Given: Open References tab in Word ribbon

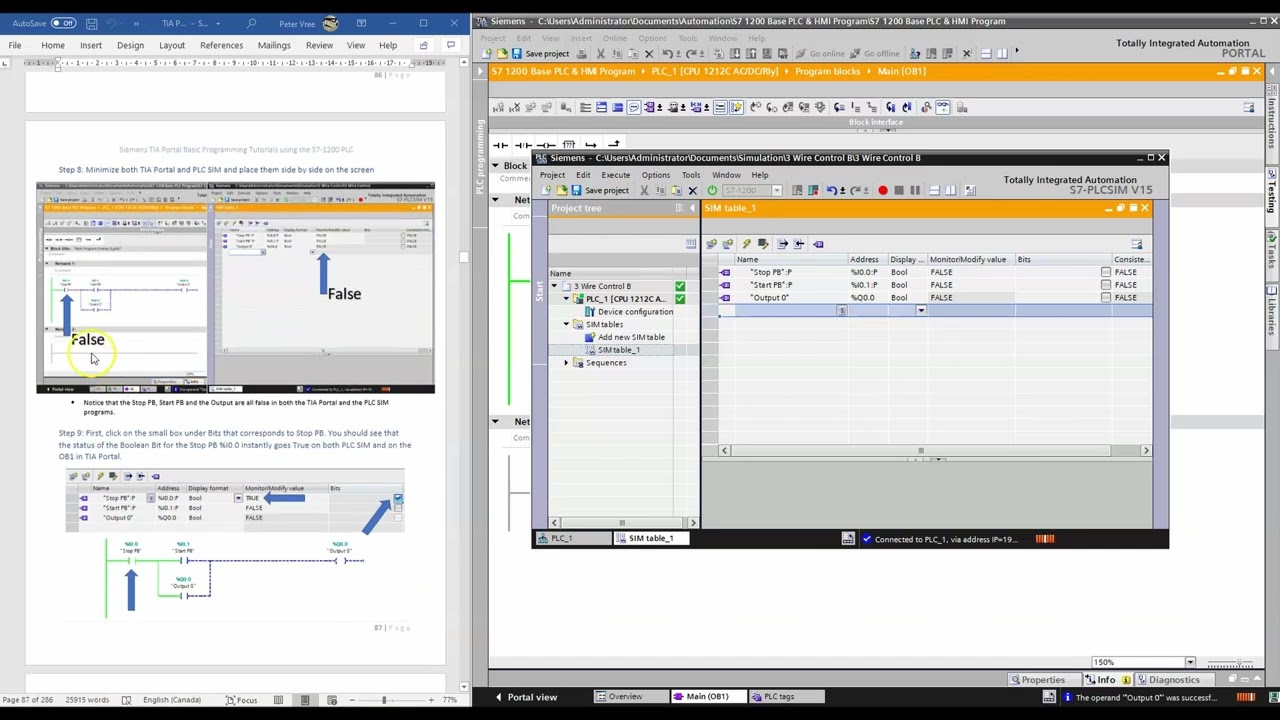Looking at the screenshot, I should 221,45.
